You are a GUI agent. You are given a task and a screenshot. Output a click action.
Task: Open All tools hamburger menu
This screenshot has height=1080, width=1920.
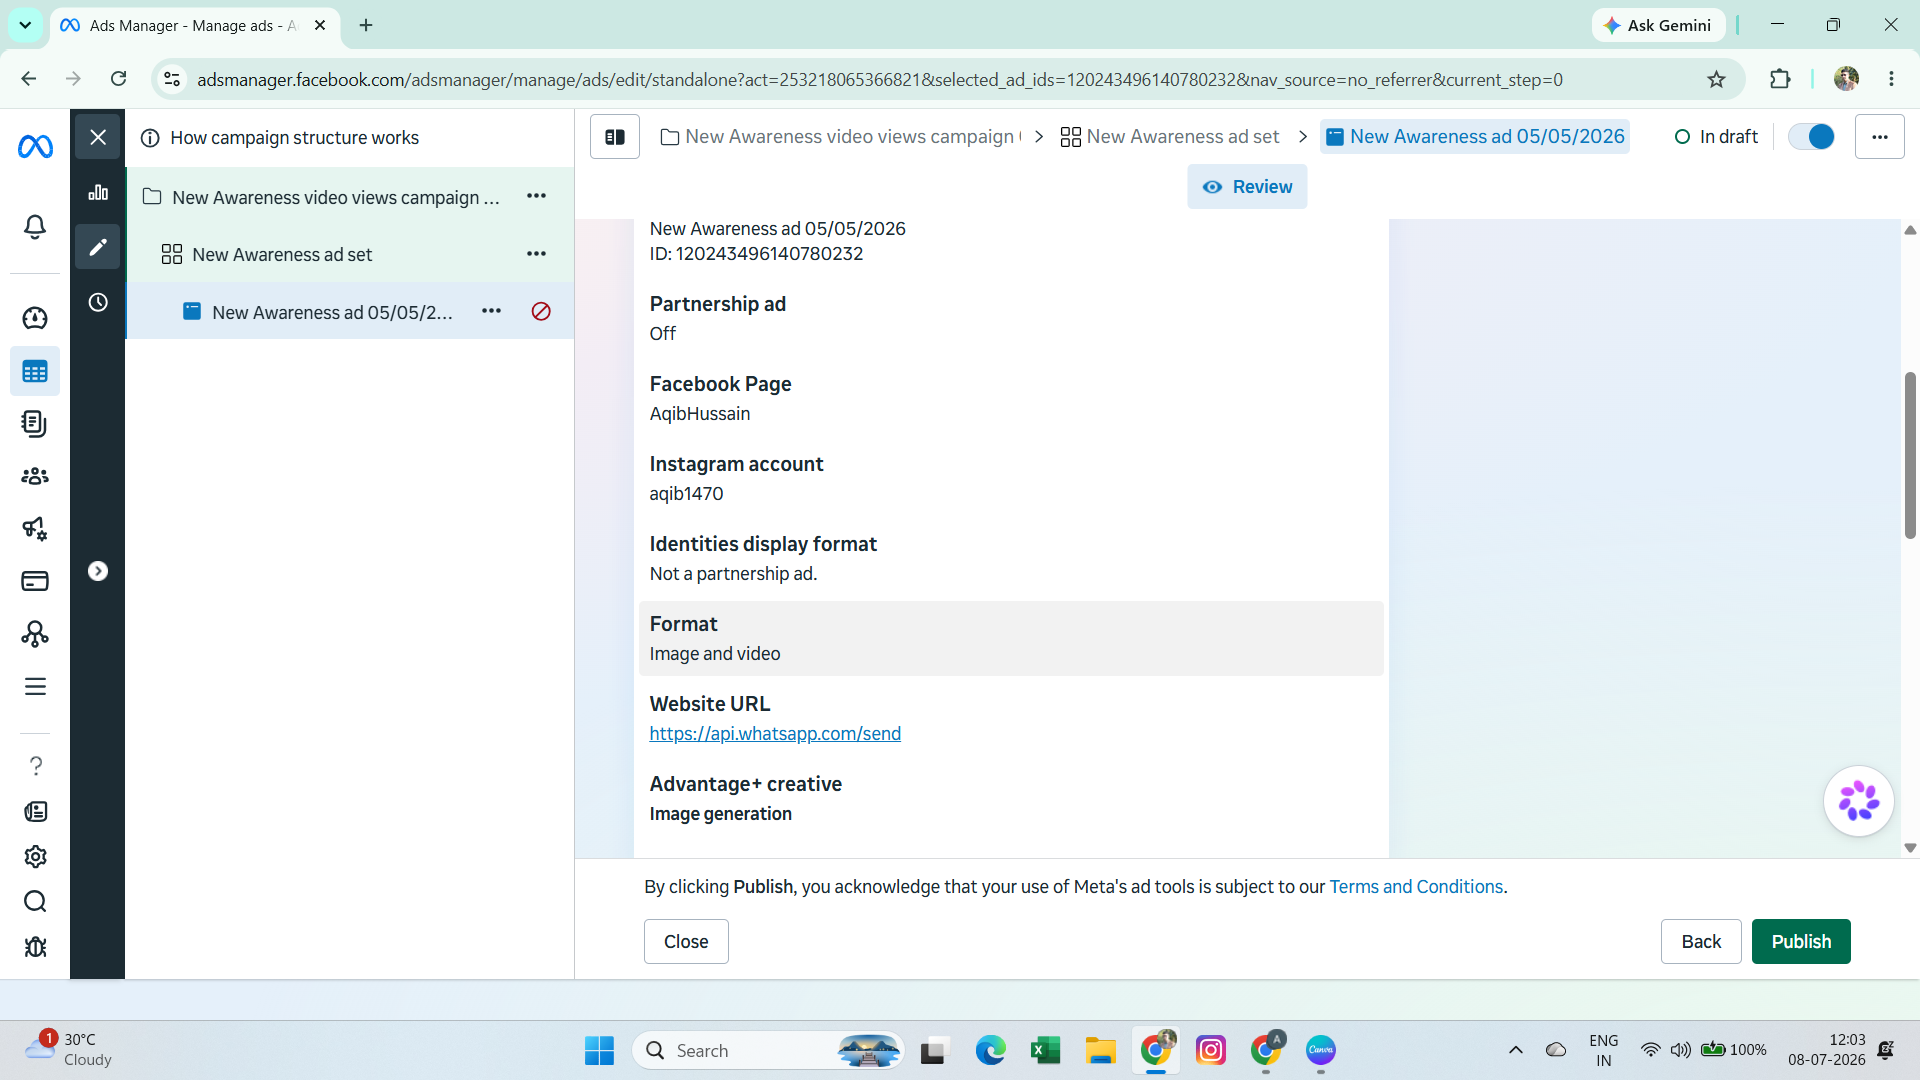[x=35, y=686]
